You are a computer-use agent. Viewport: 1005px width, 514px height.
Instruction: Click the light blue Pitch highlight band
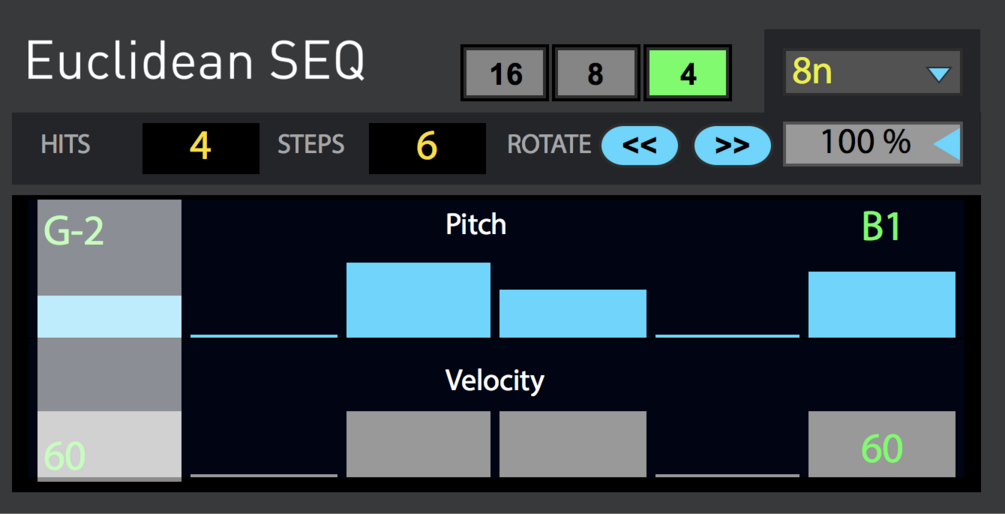(109, 316)
